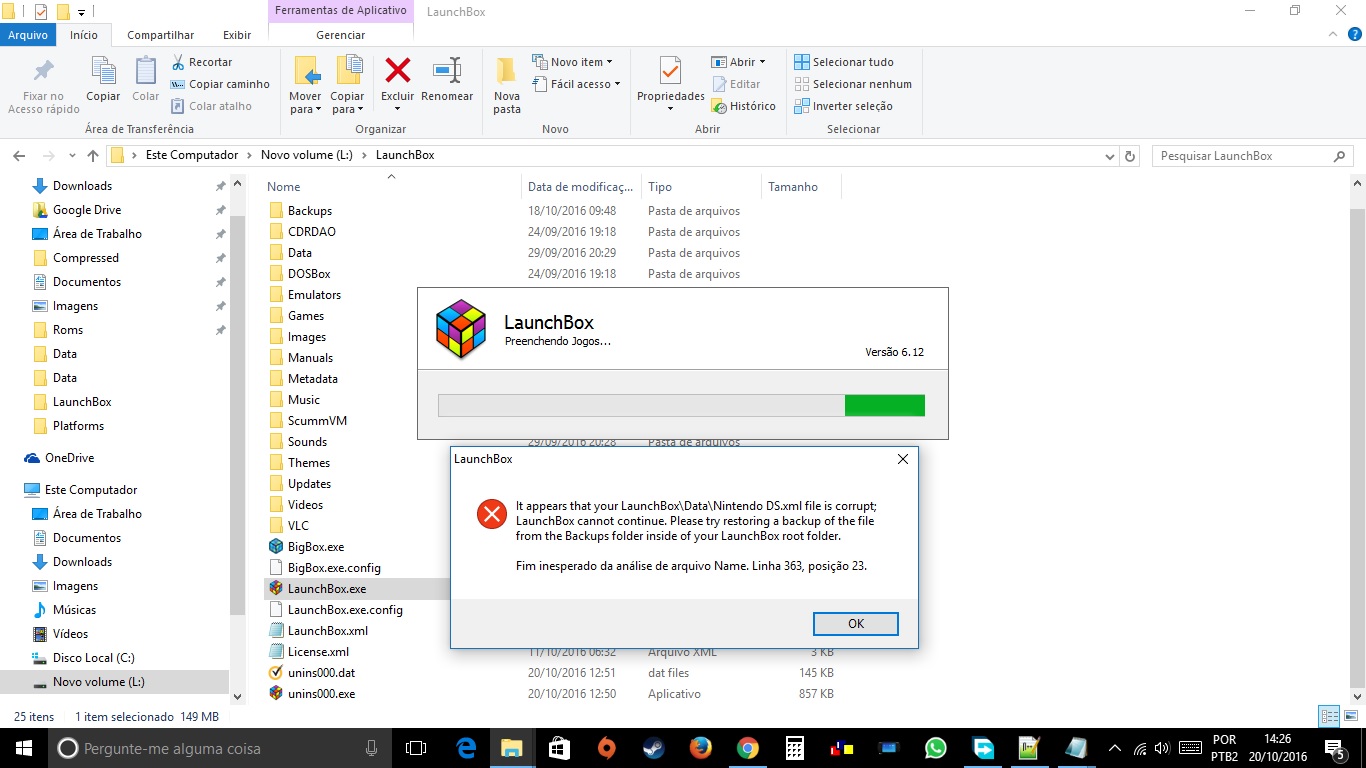Click the Histórico button
The image size is (1366, 768).
pos(743,106)
